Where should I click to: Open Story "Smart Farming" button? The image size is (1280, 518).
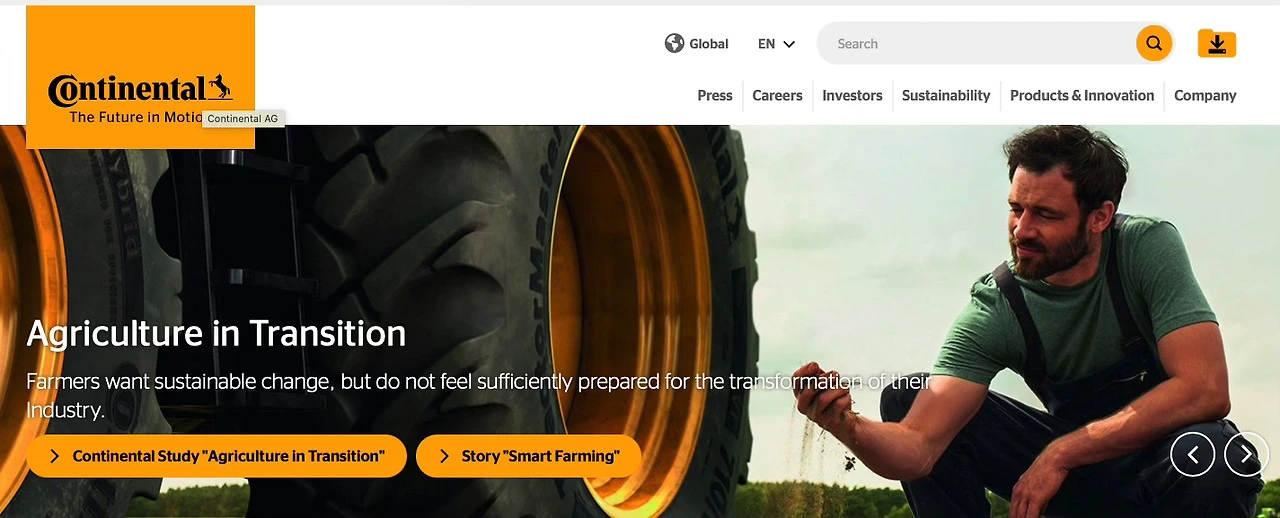528,456
